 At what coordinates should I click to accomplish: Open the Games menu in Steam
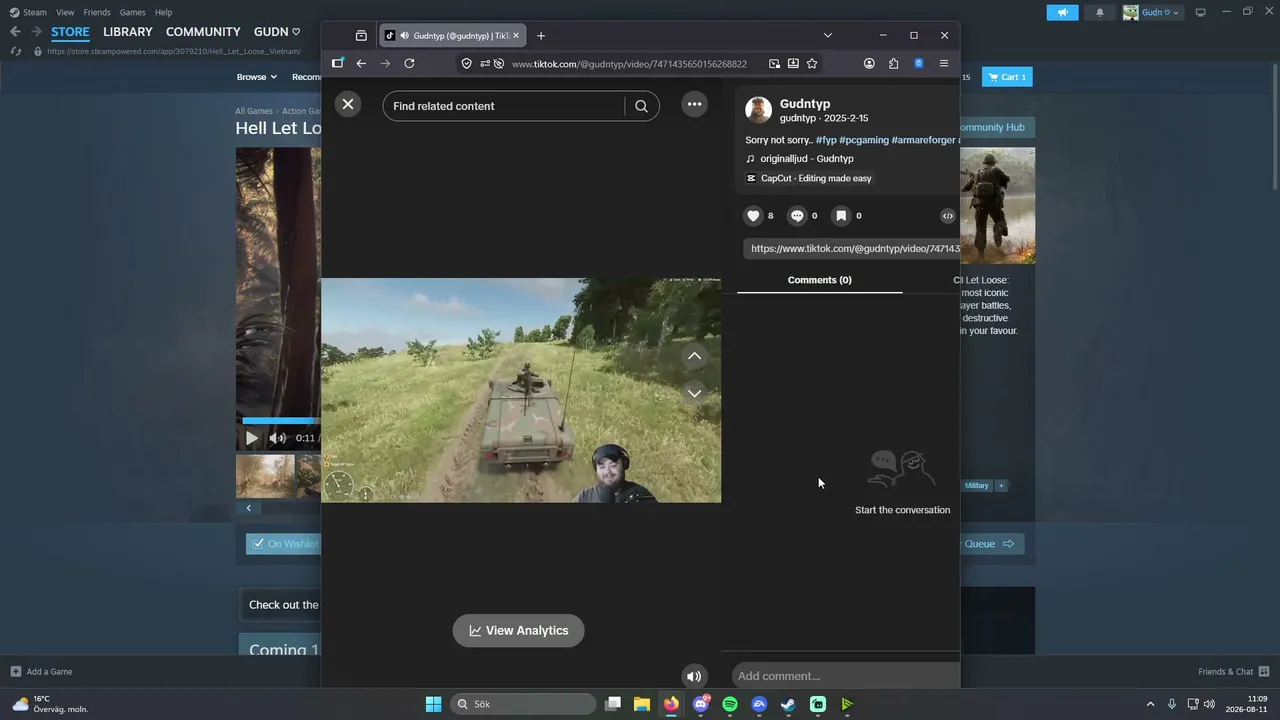click(132, 12)
